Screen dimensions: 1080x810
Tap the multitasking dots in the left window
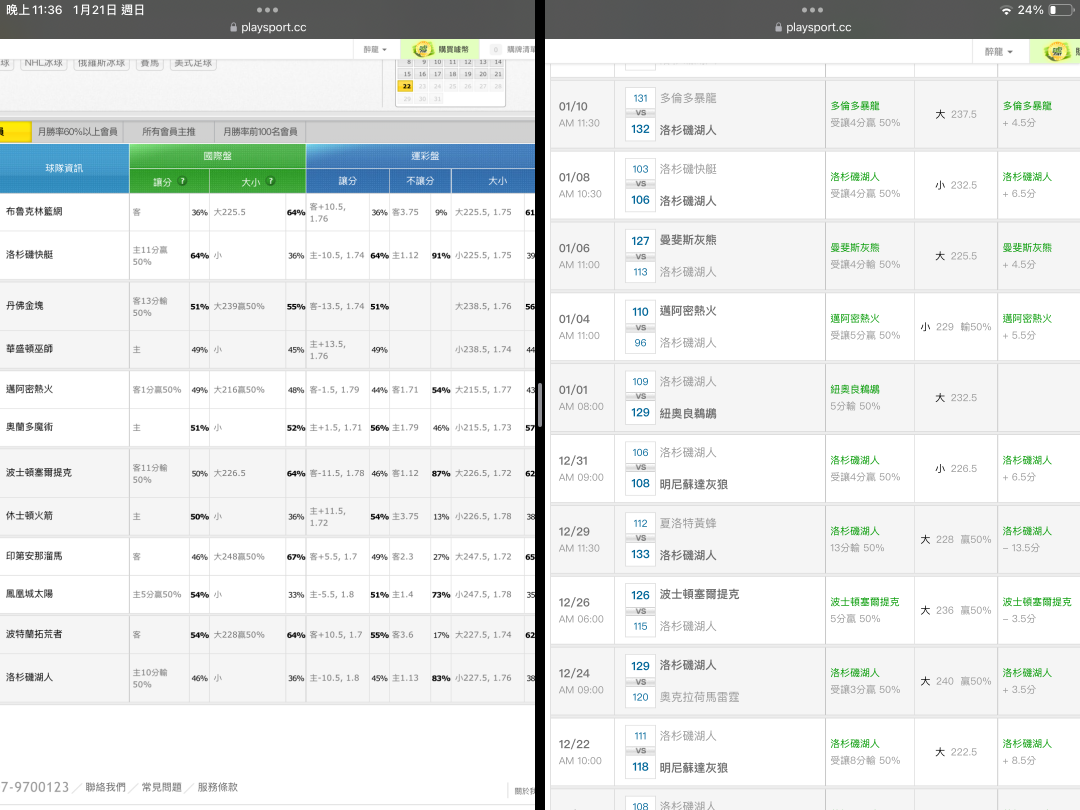click(267, 10)
